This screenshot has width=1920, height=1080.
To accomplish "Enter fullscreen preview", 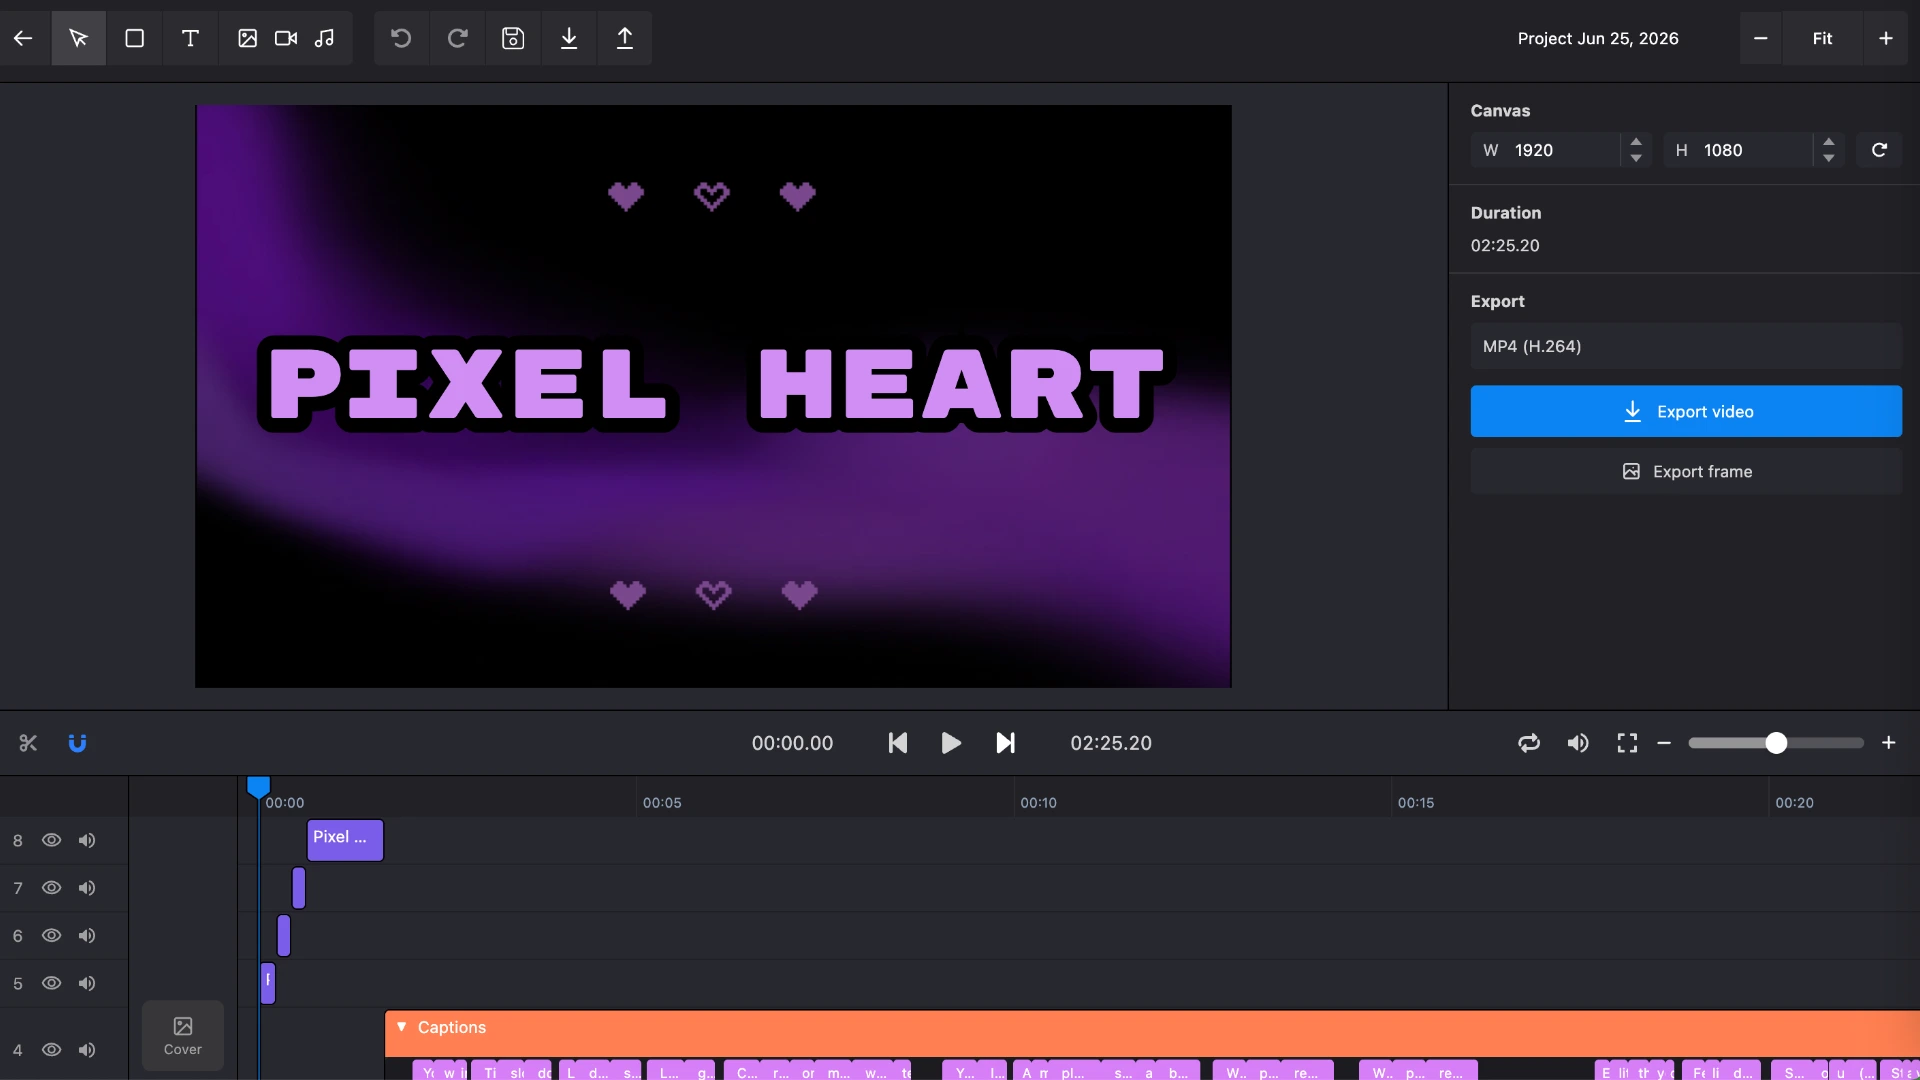I will (1627, 743).
